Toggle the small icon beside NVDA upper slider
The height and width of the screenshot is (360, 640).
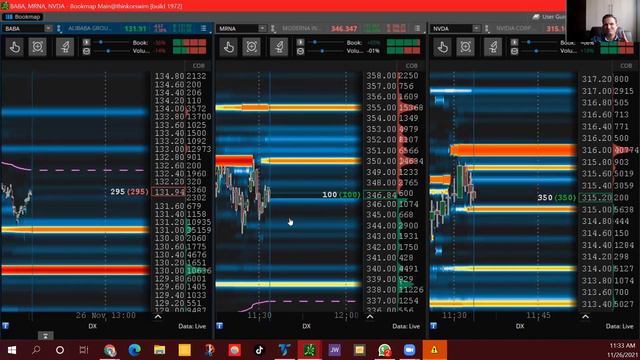[514, 42]
